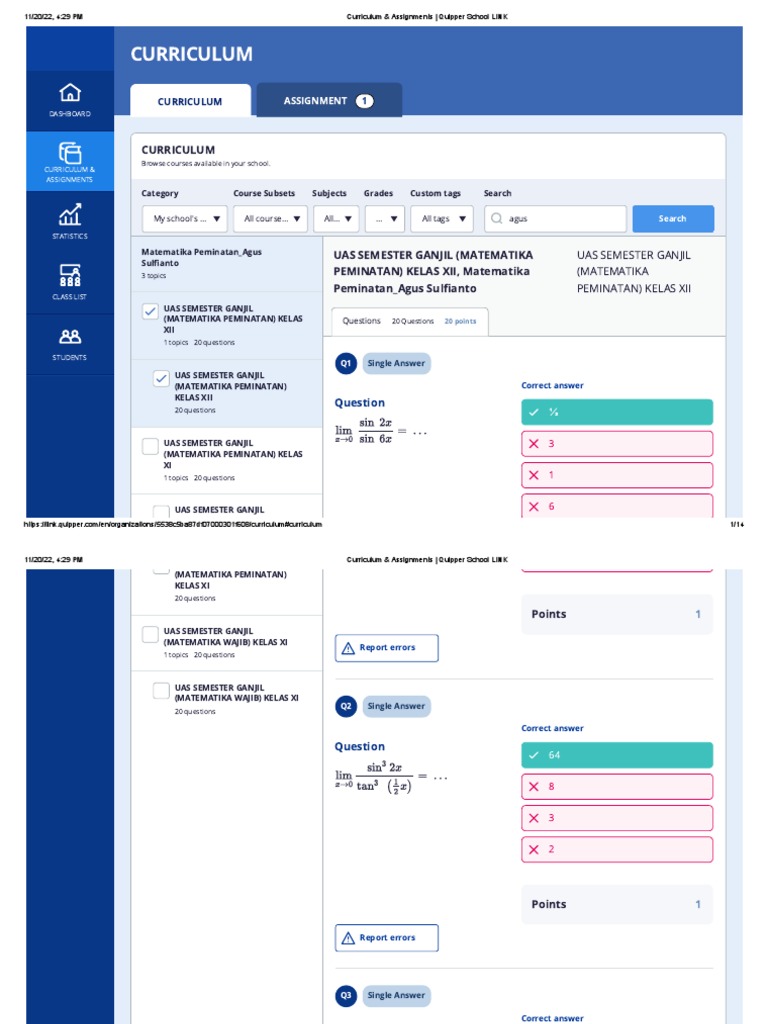This screenshot has height=1024, width=768.
Task: Open the Dashboard home icon
Action: tap(70, 93)
